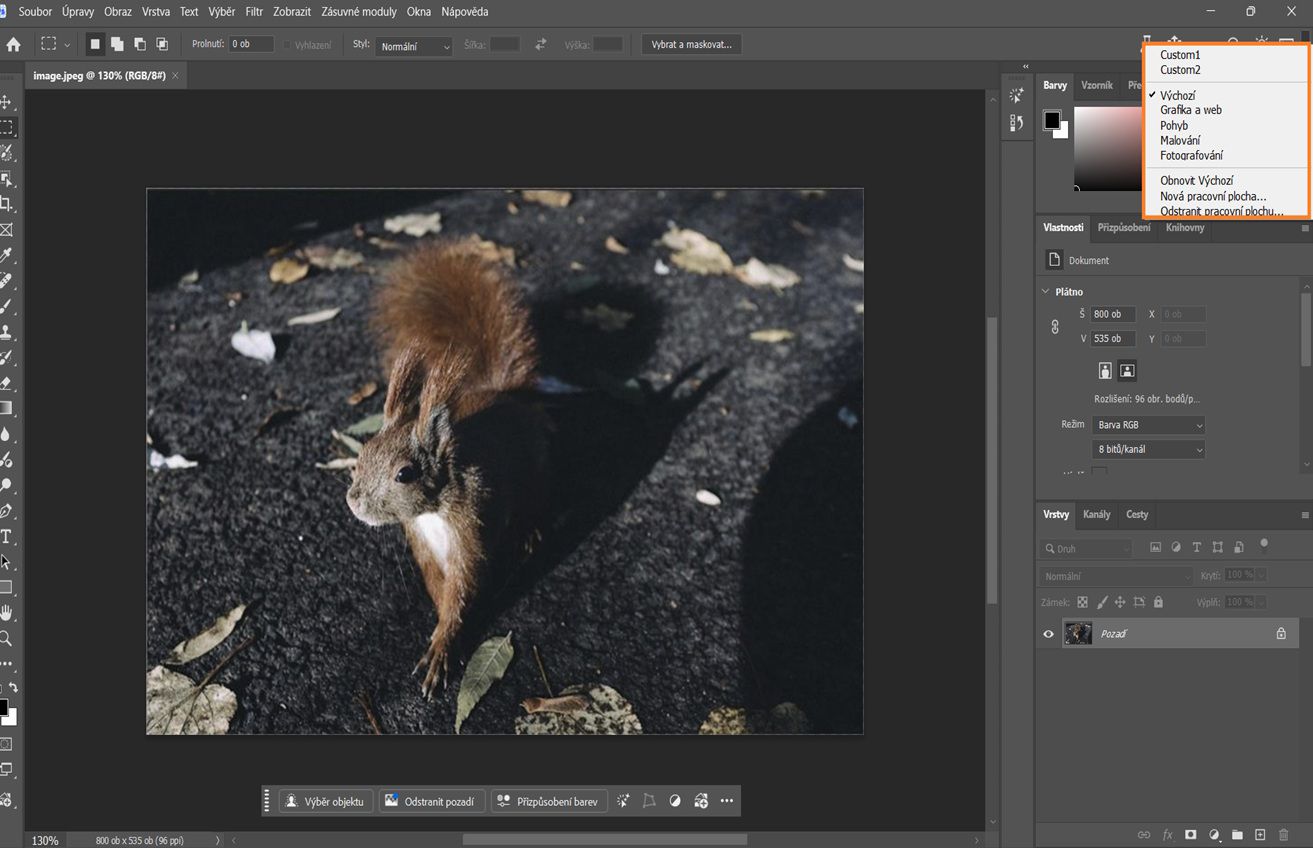The width and height of the screenshot is (1313, 848).
Task: Click the trash icon to delete layer
Action: [x=1284, y=834]
